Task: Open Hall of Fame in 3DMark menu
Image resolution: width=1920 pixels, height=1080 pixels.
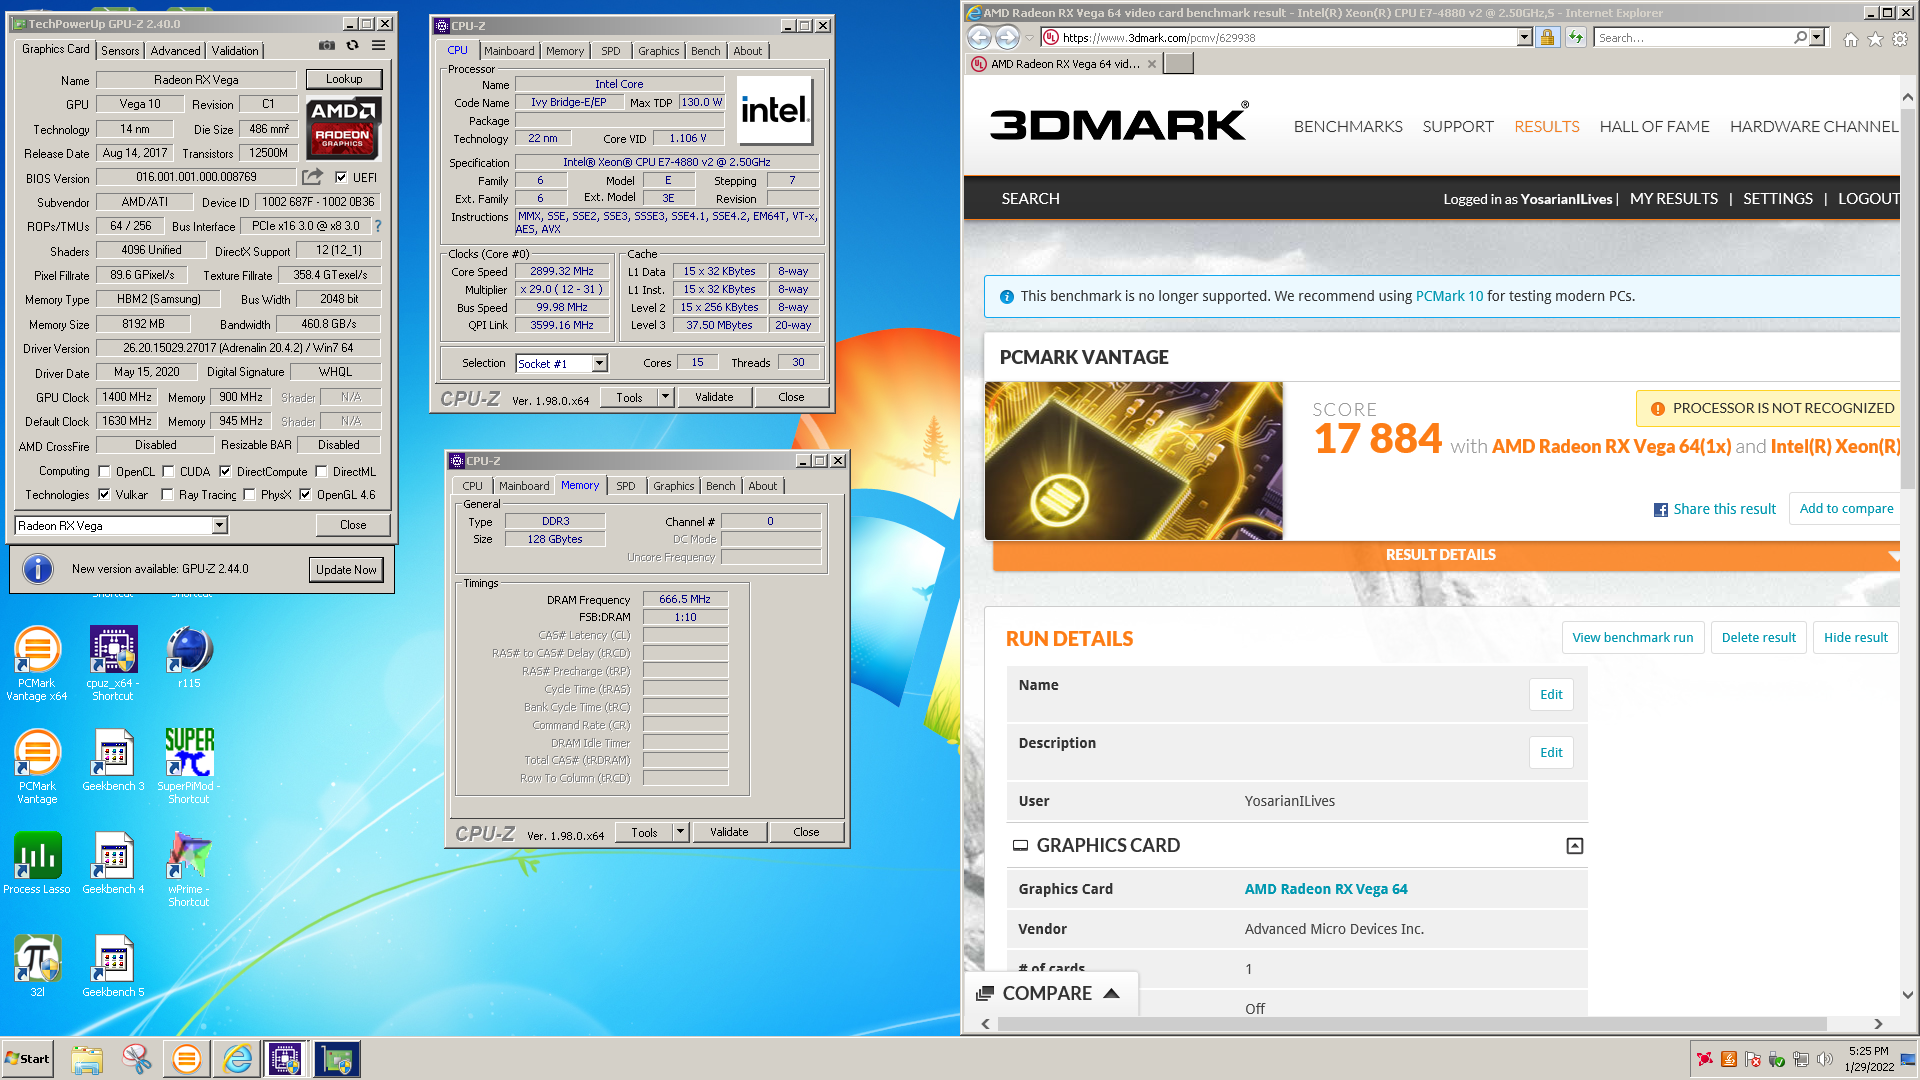Action: click(x=1654, y=126)
